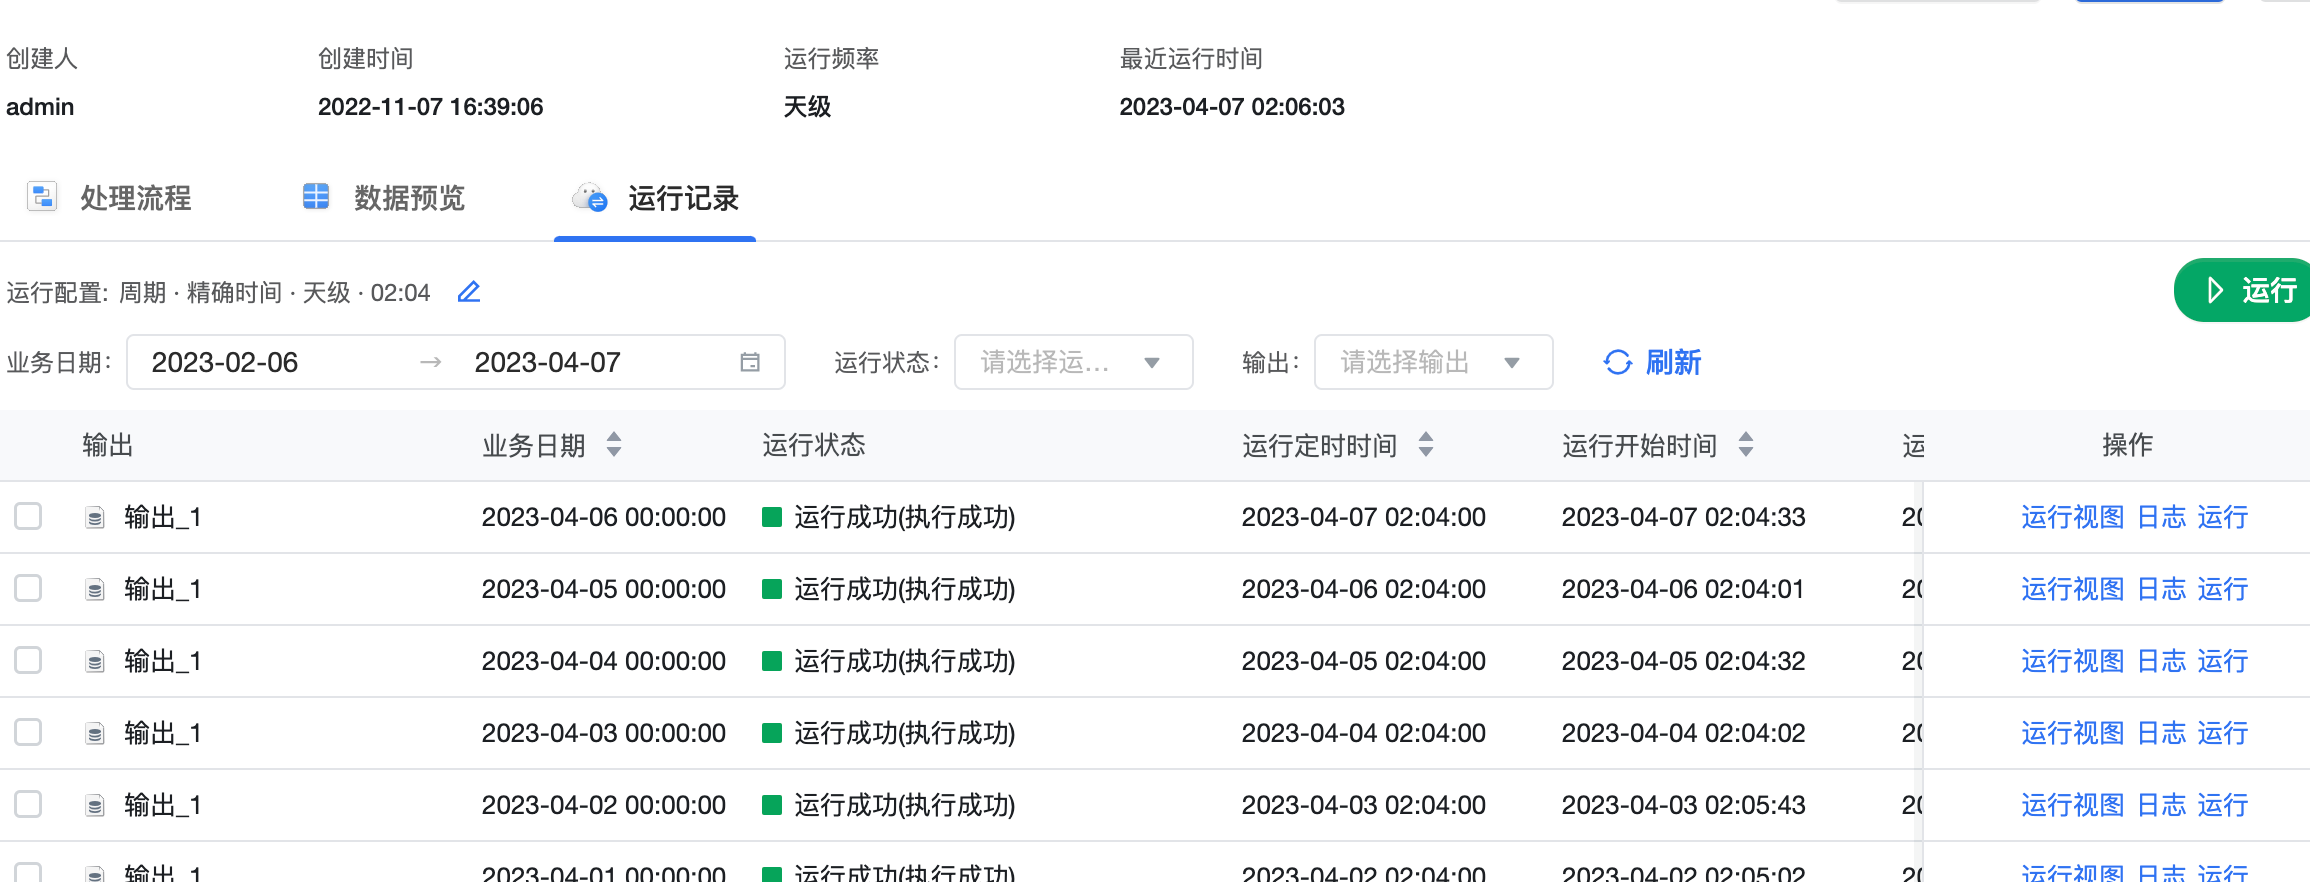
Task: Click the 数据预览 grid icon
Action: 316,197
